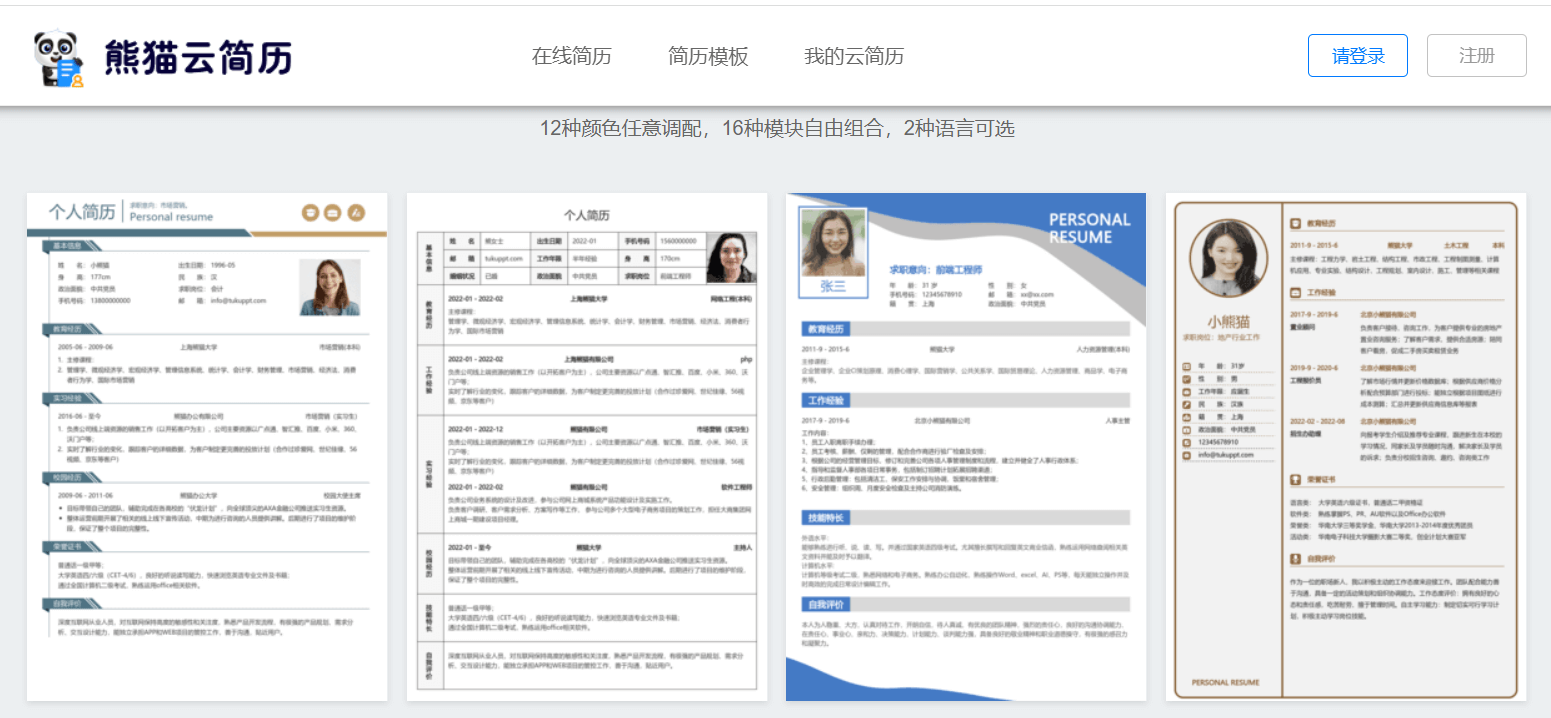Screen dimensions: 1551x718
Task: Open the 在线简历 navigation item
Action: pos(571,56)
